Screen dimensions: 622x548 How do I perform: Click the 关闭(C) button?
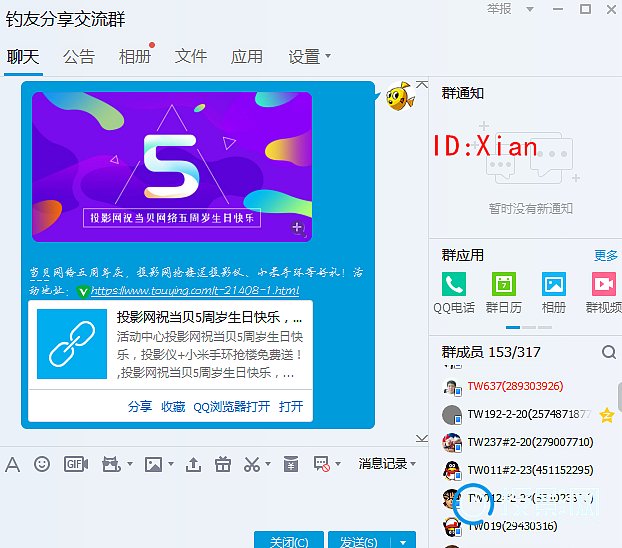289,540
